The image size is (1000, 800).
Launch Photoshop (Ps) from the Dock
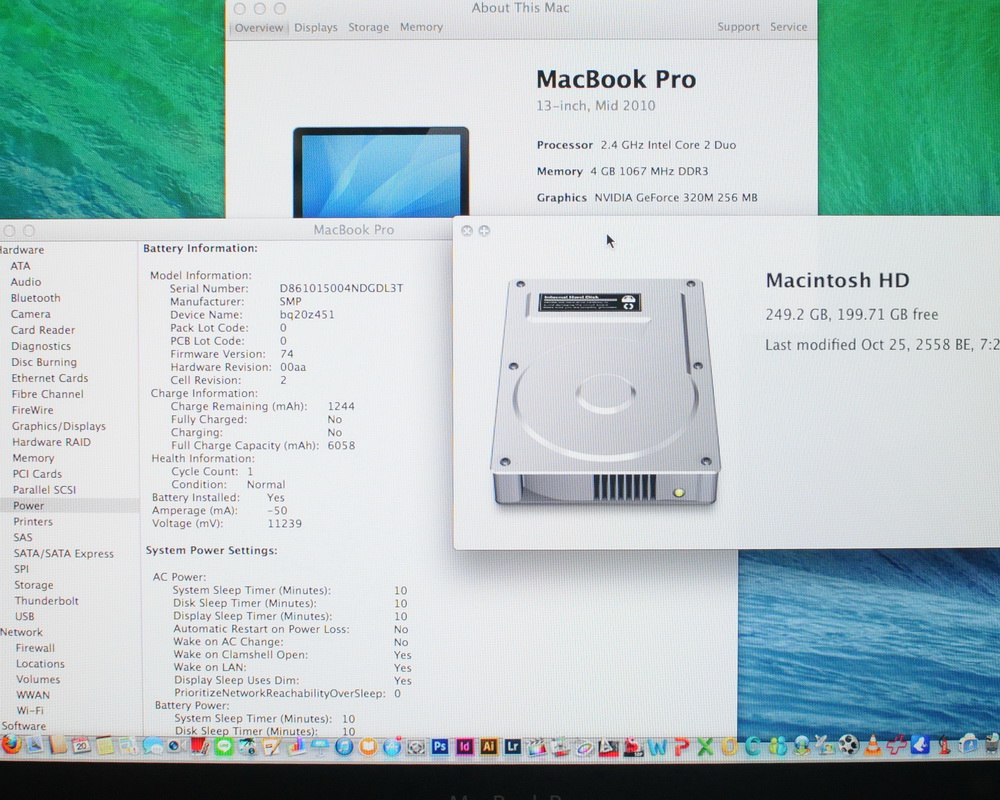pyautogui.click(x=440, y=746)
